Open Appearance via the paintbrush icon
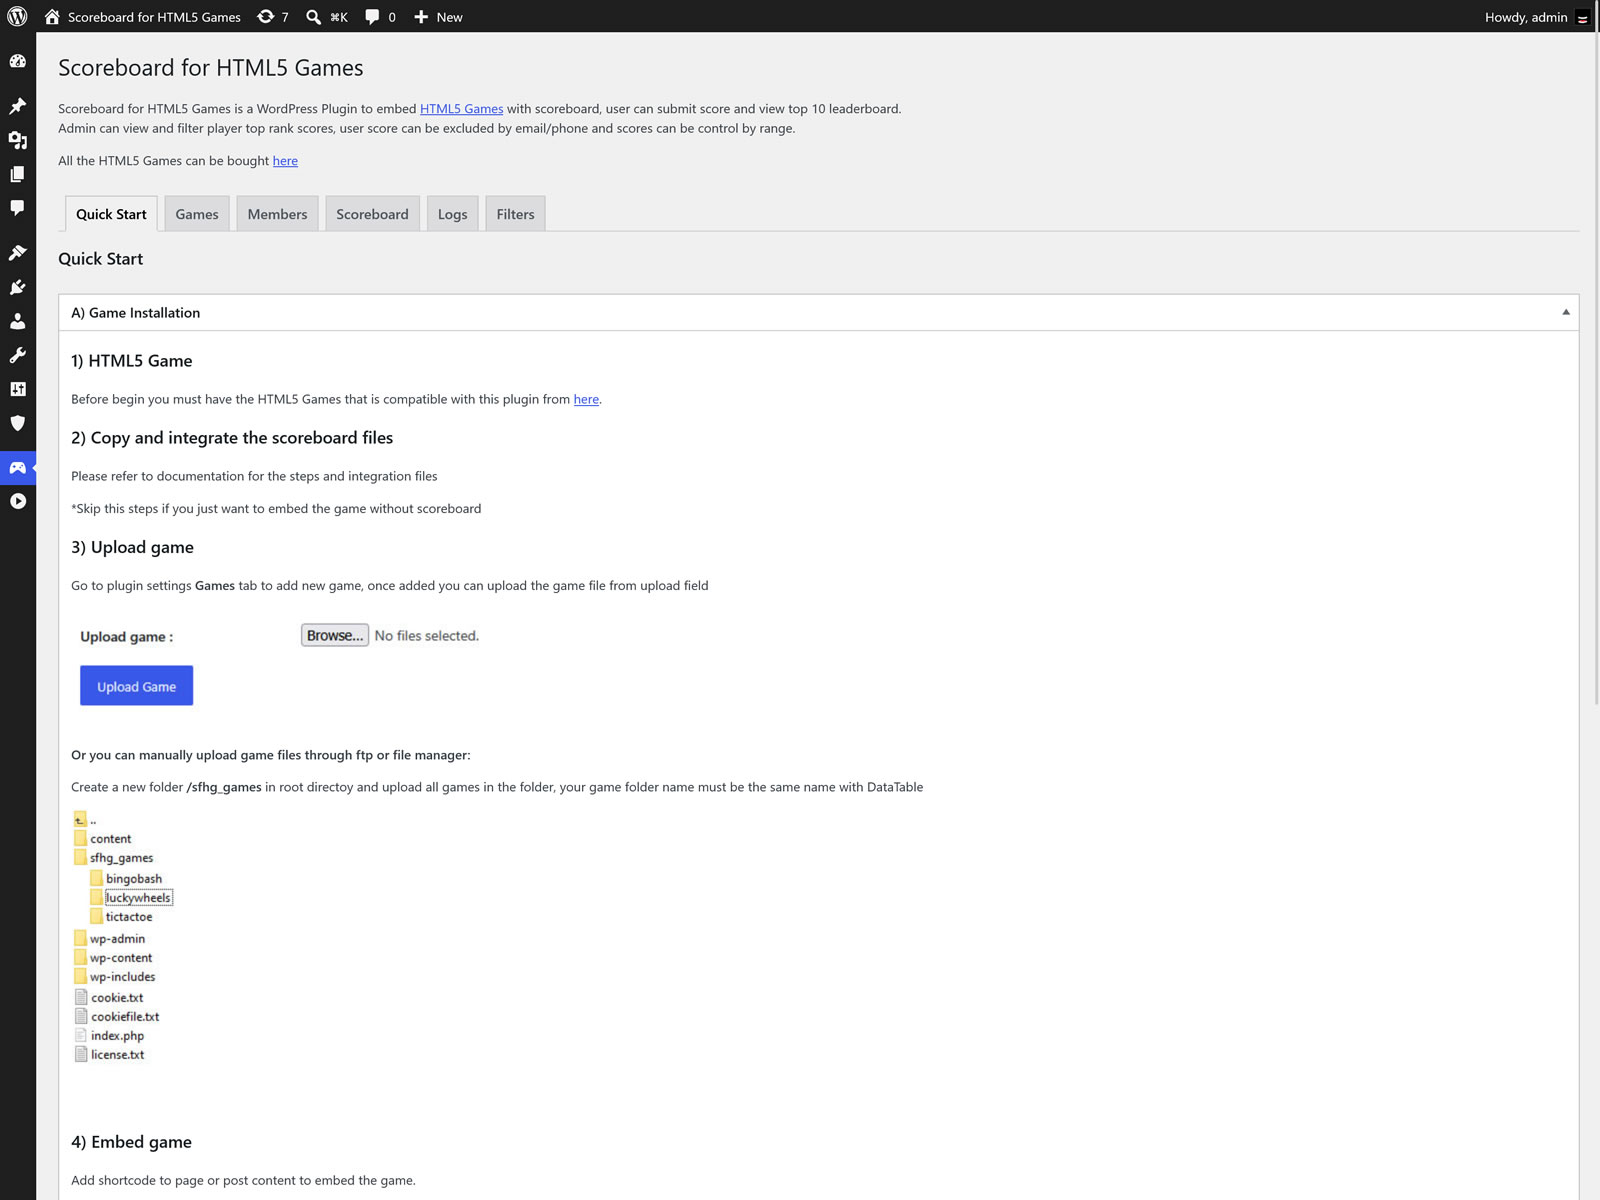The image size is (1600, 1200). tap(18, 253)
